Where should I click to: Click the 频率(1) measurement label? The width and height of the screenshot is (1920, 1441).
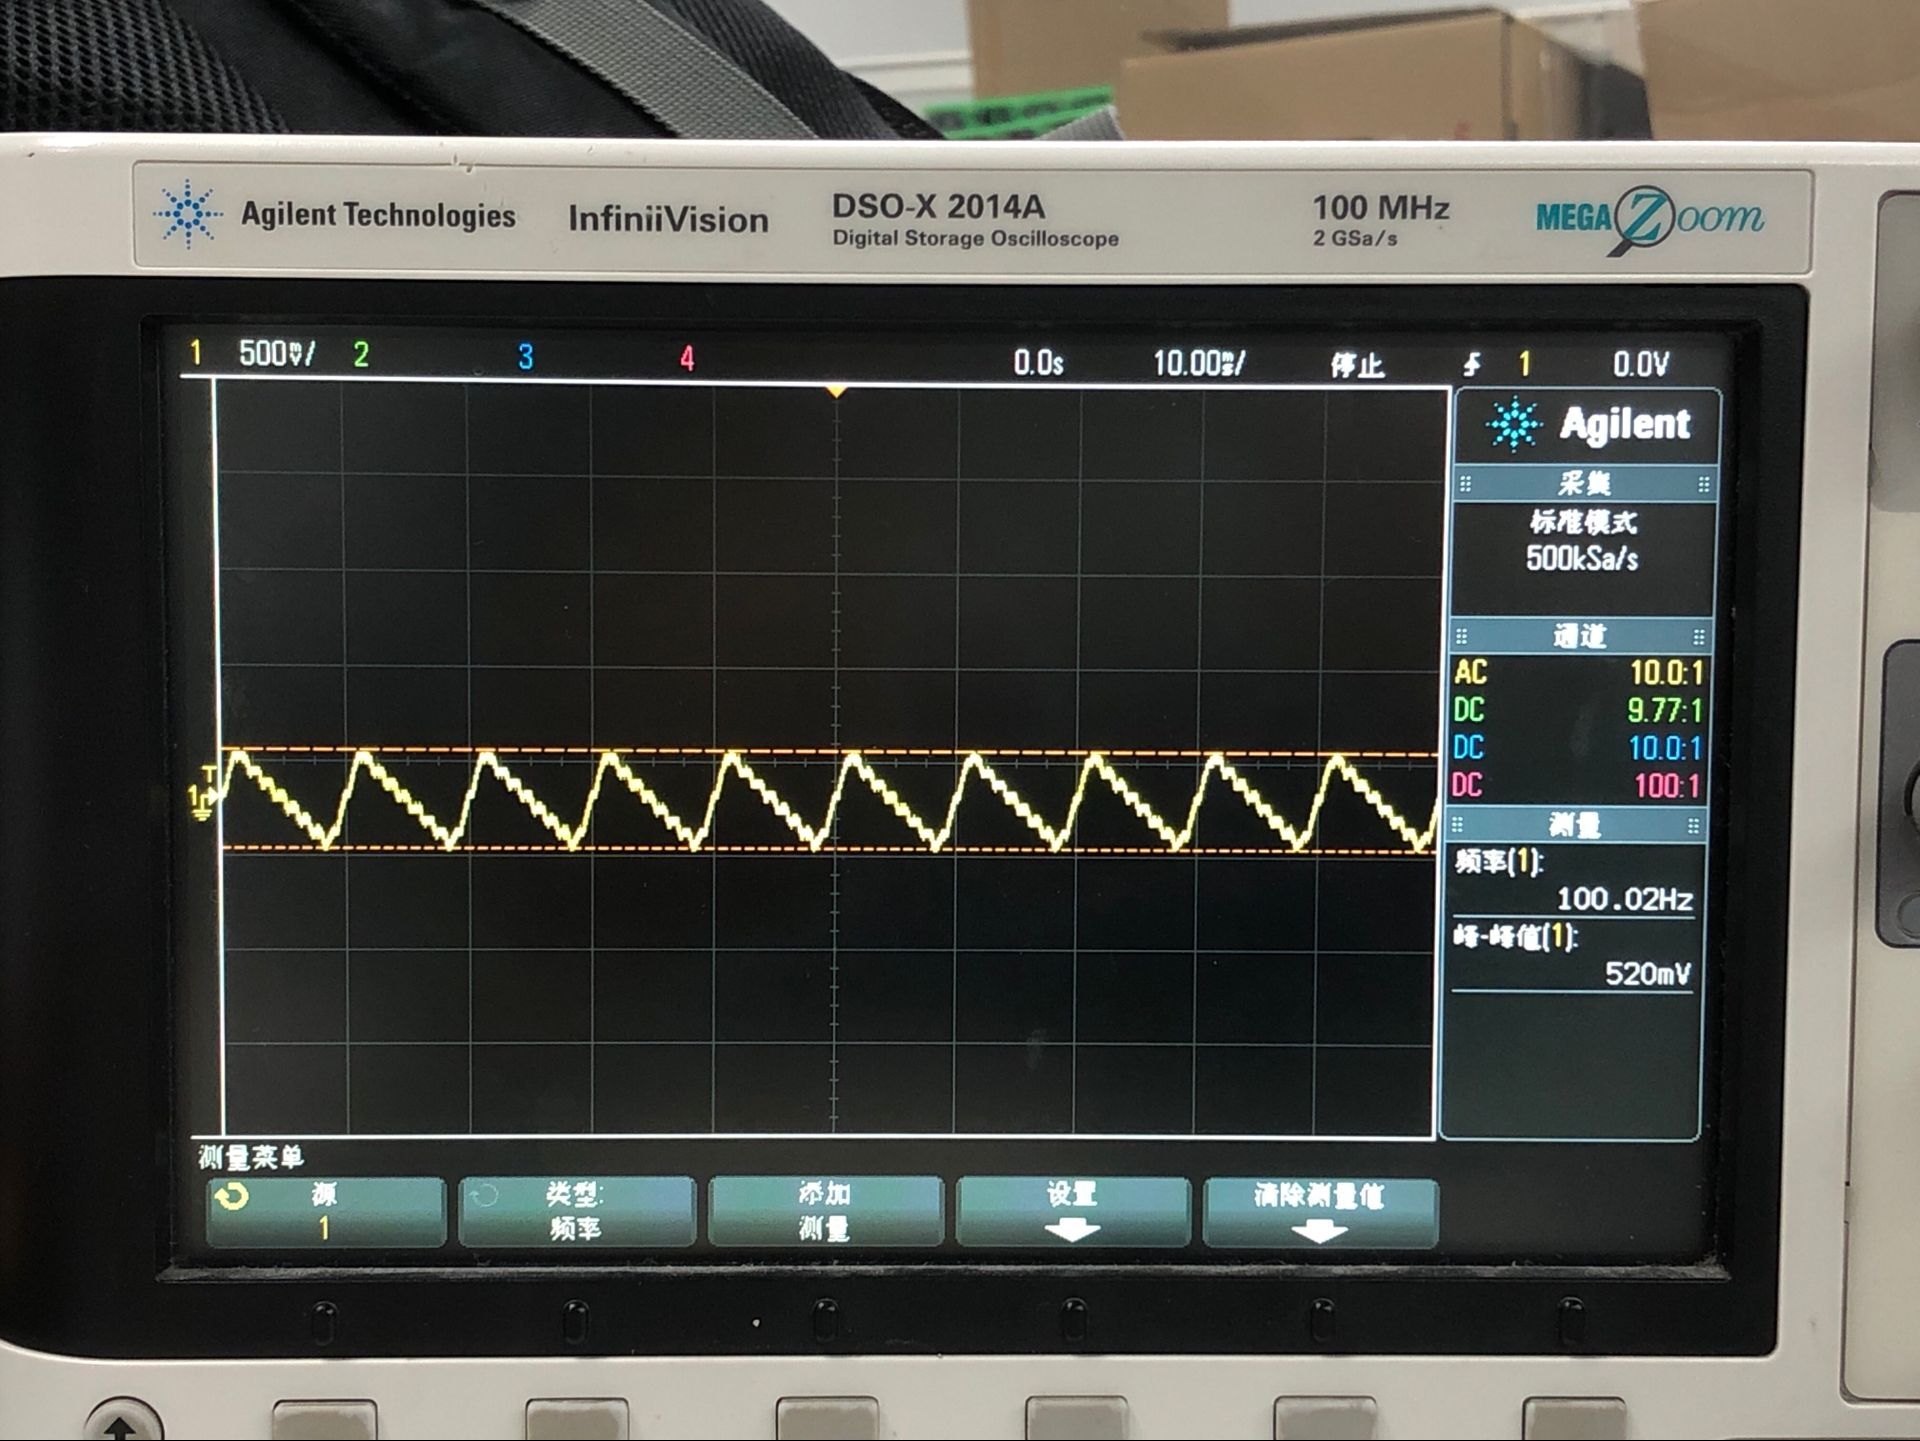tap(1499, 862)
